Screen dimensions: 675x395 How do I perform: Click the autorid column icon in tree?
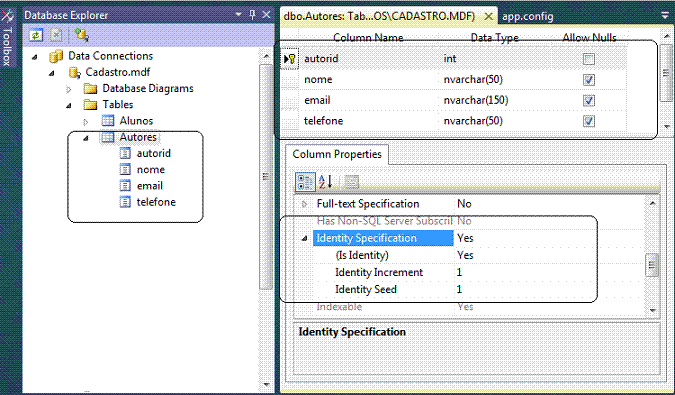click(125, 153)
